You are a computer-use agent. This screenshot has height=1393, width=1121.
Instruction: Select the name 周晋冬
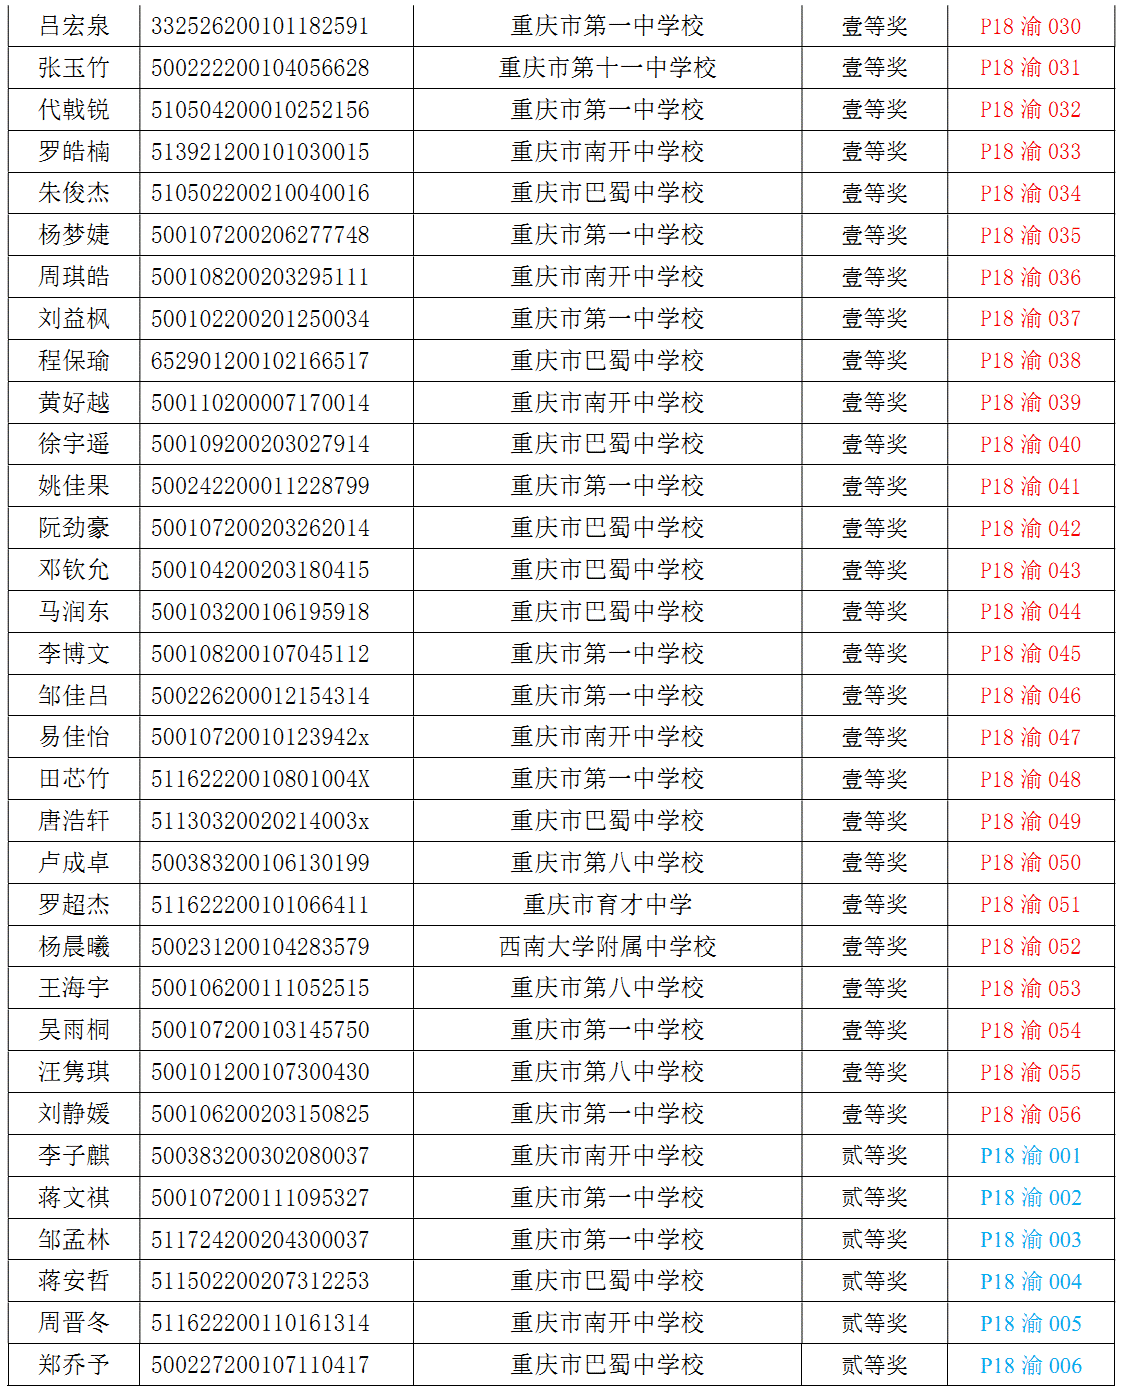74,1323
